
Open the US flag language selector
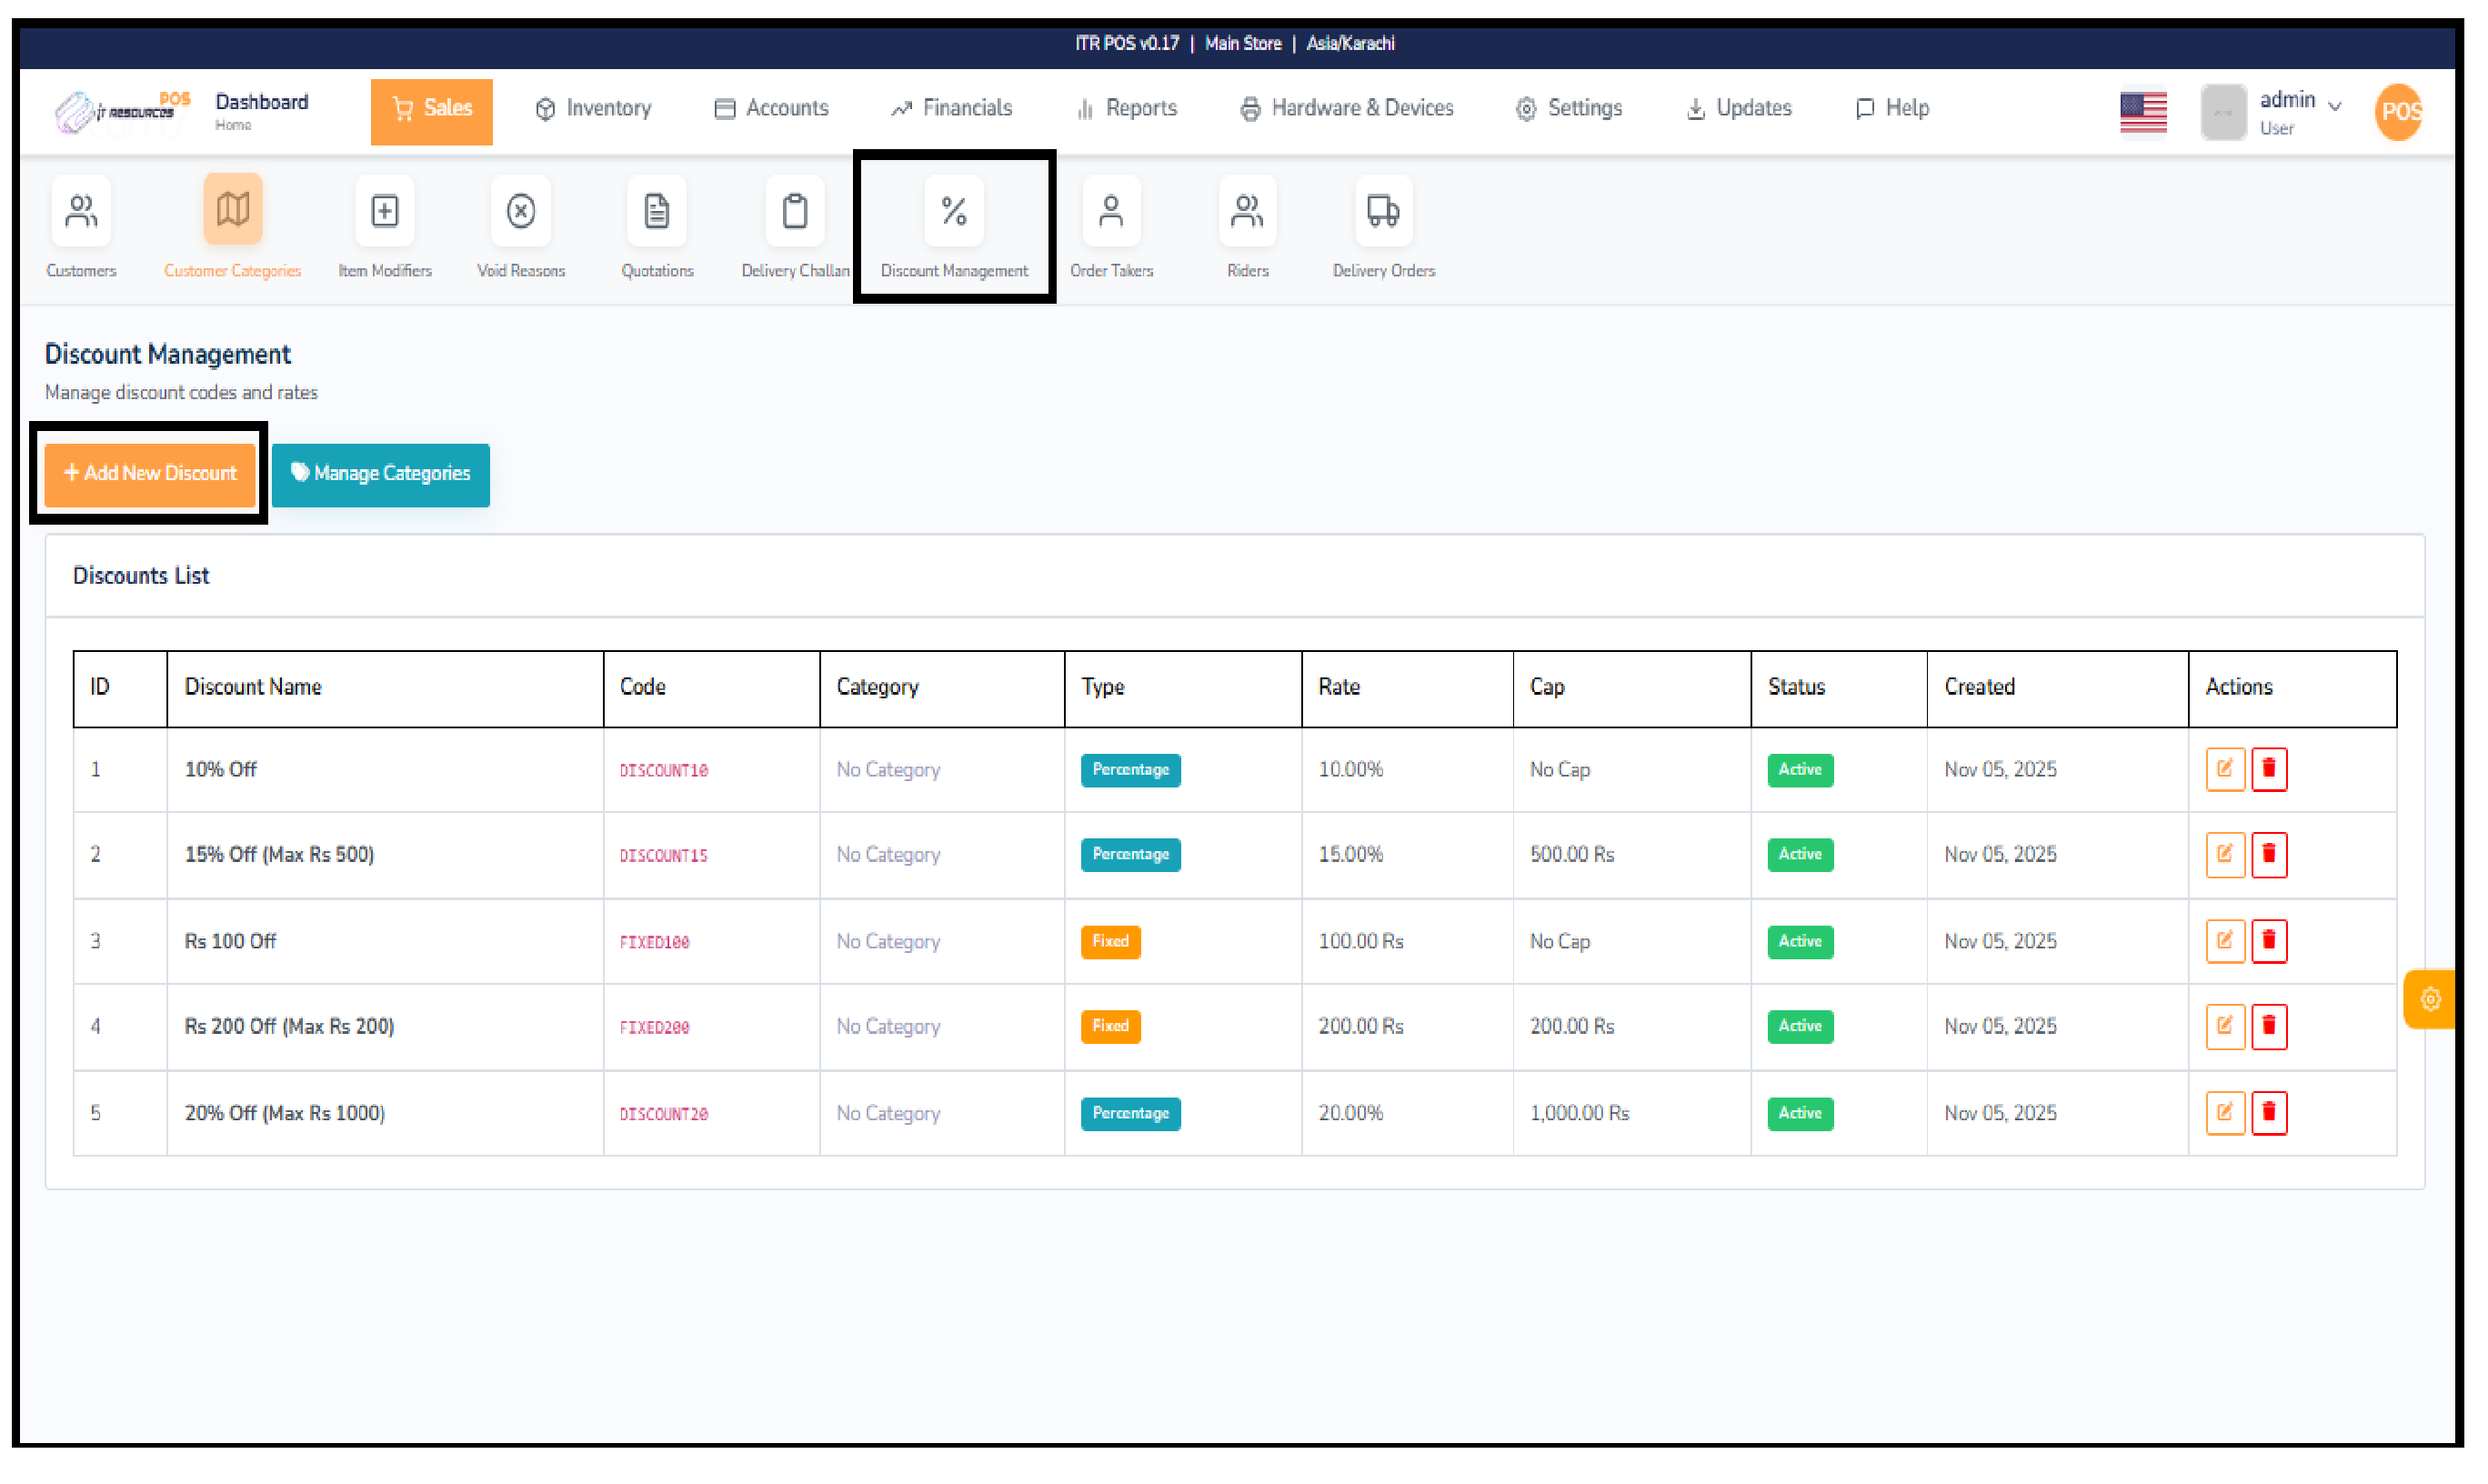click(x=2142, y=112)
